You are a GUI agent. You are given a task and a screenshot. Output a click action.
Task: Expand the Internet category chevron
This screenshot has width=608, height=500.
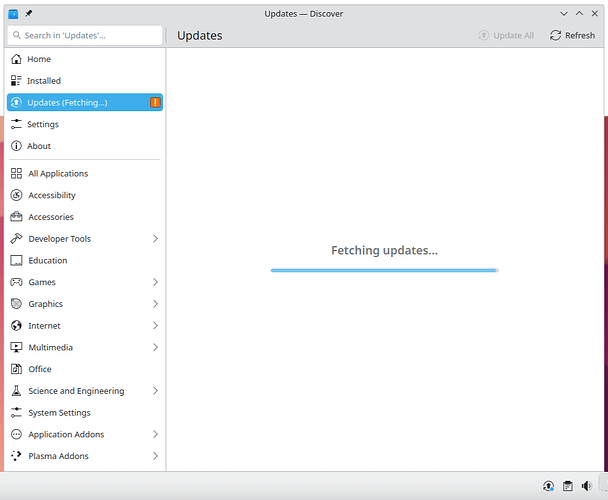(155, 325)
